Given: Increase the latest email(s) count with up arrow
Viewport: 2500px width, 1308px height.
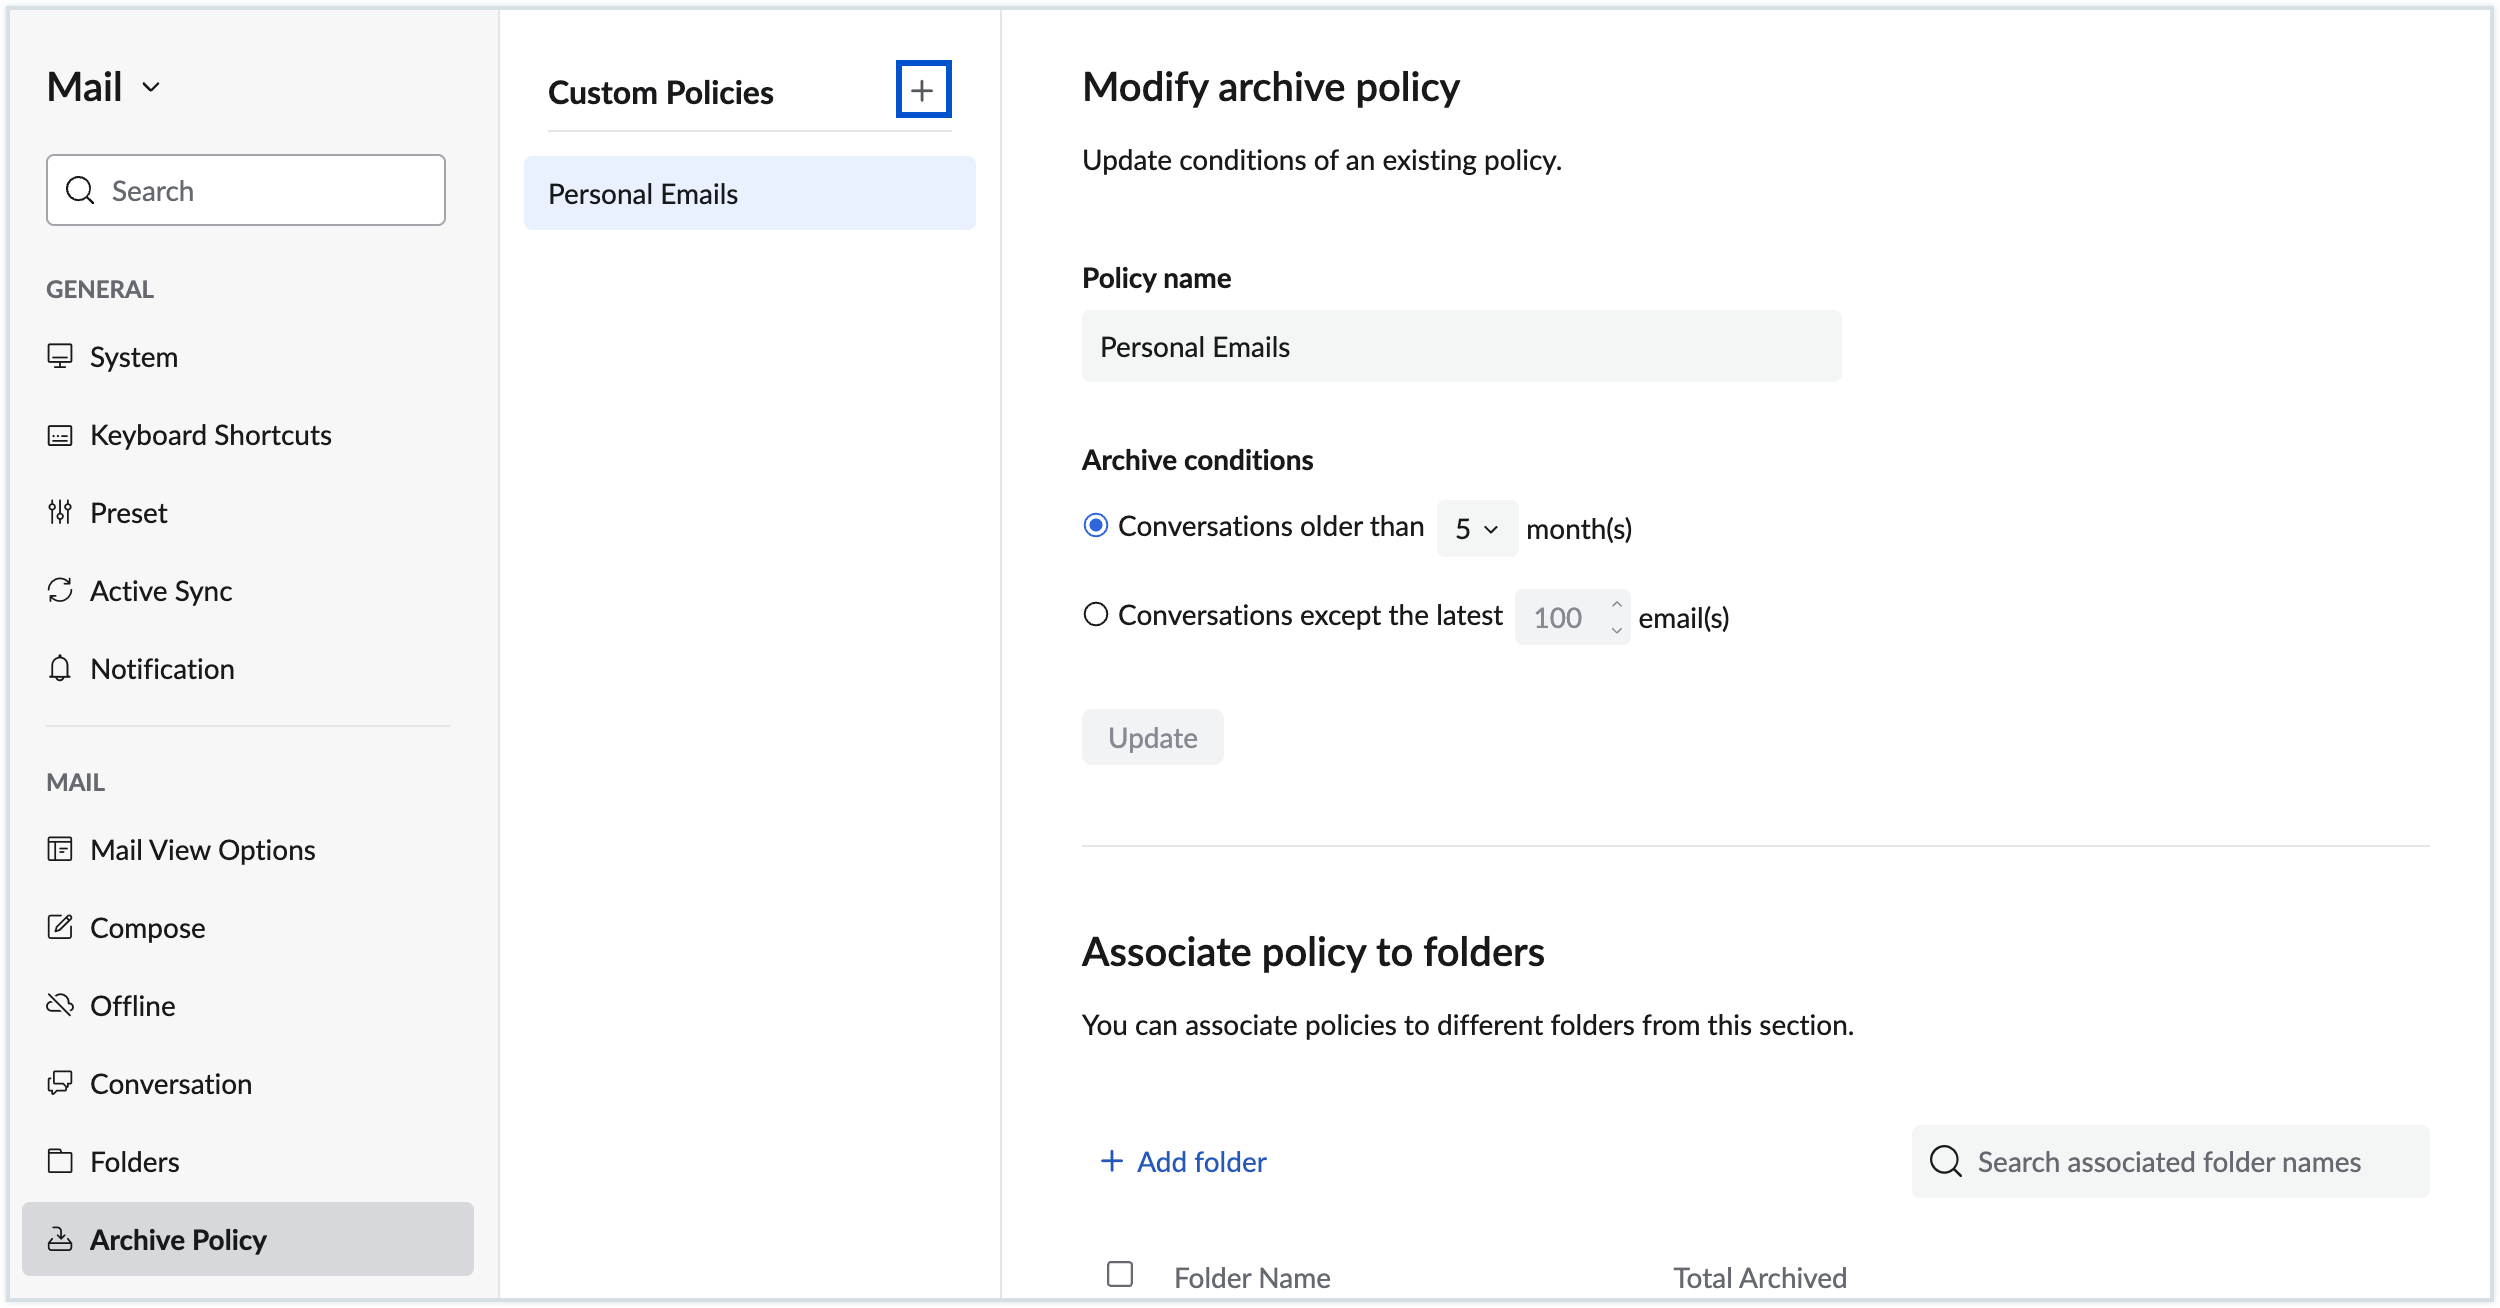Looking at the screenshot, I should [1616, 604].
